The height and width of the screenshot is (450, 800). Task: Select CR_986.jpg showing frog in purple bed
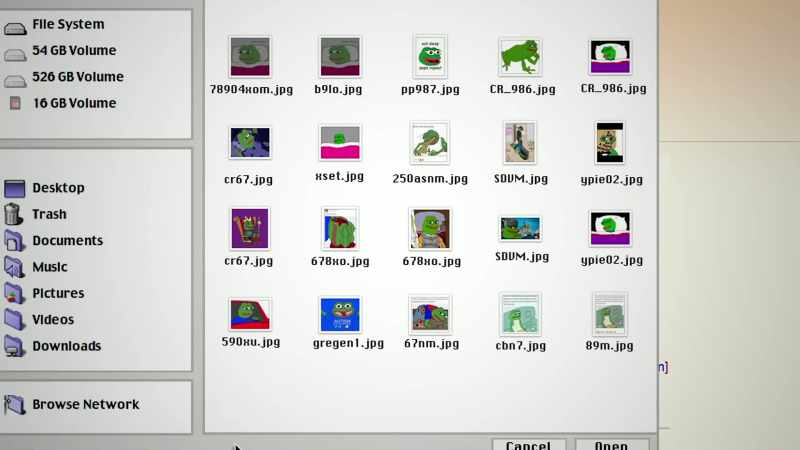point(610,57)
